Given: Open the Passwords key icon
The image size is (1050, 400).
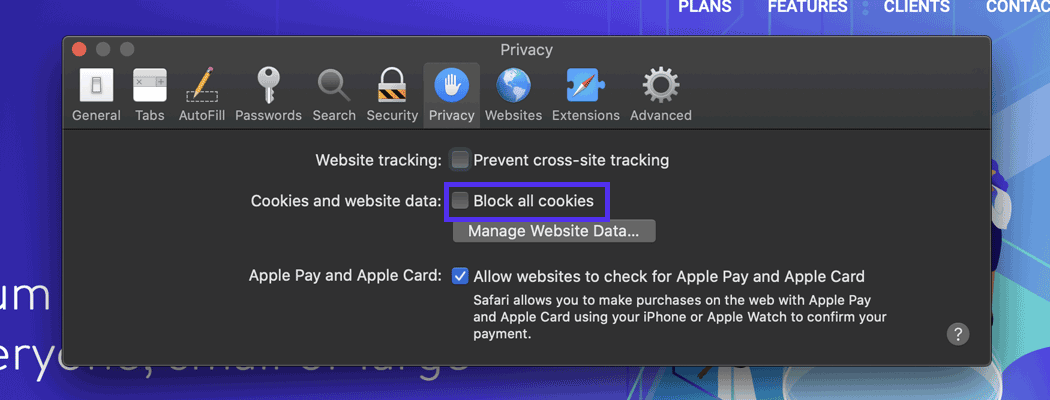Looking at the screenshot, I should [268, 94].
